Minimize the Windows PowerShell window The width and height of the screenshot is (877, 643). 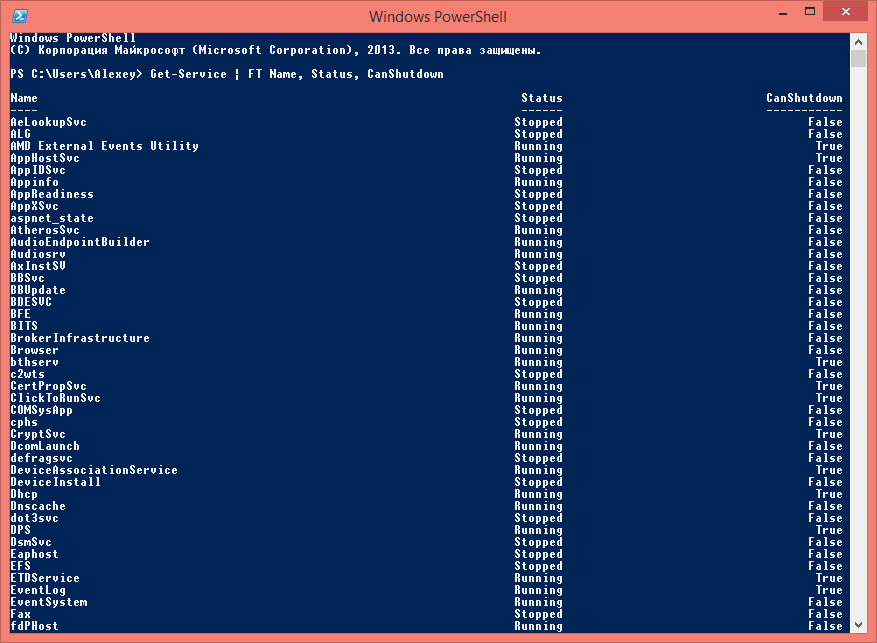(783, 13)
